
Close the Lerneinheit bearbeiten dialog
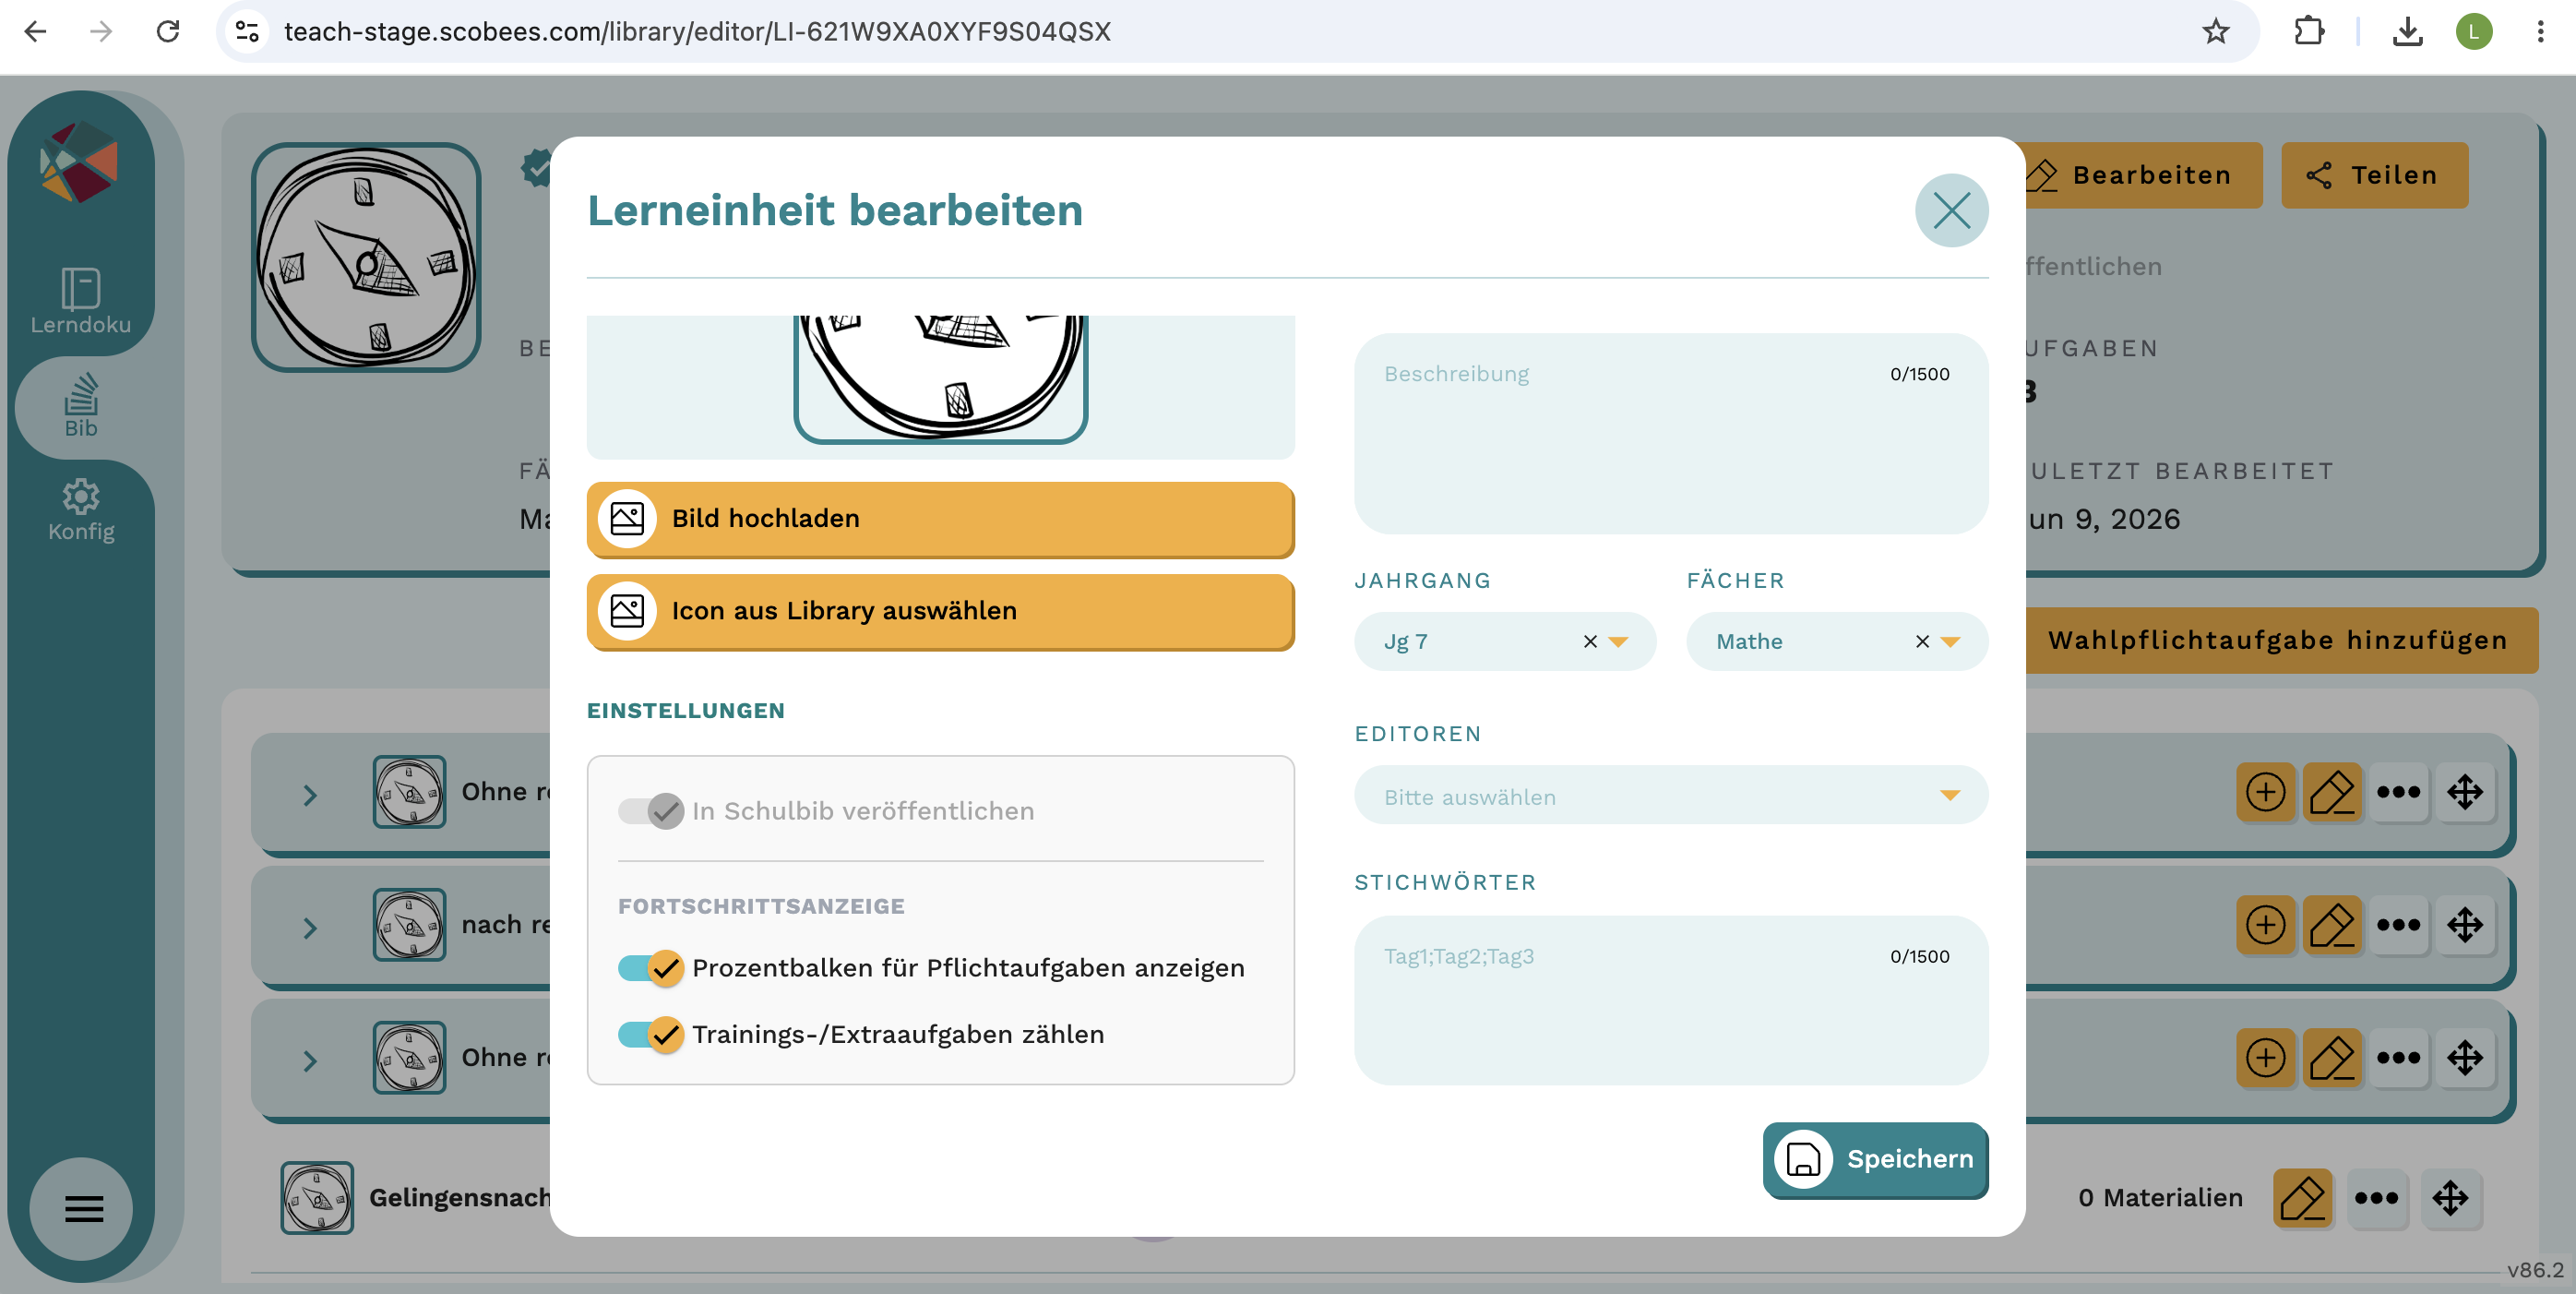(1950, 210)
